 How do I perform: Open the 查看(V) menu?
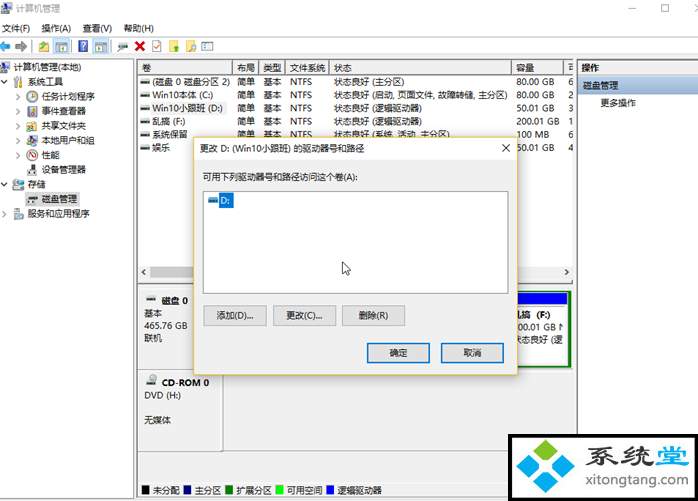point(97,29)
